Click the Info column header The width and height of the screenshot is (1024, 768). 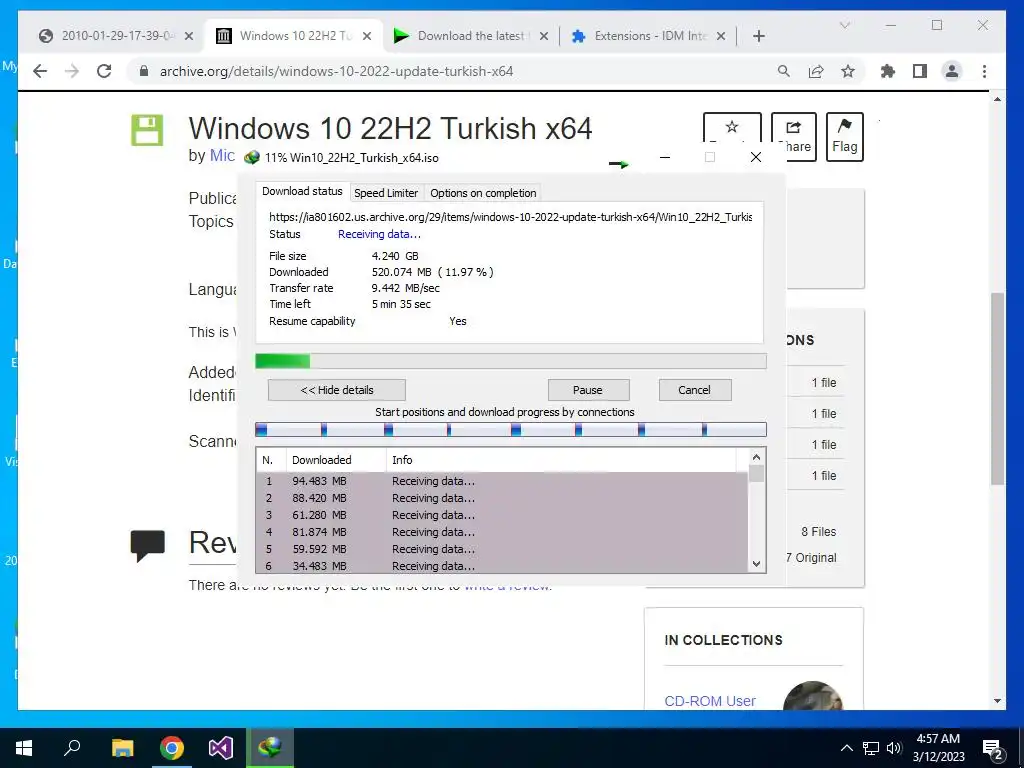(561, 460)
